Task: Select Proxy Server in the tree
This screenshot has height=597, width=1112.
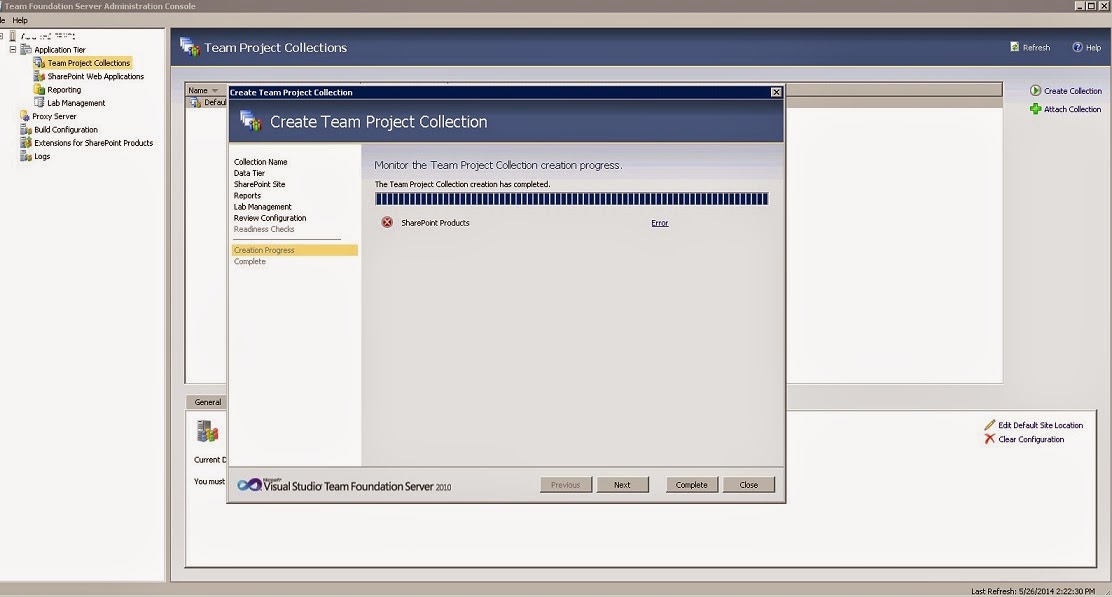Action: tap(54, 116)
